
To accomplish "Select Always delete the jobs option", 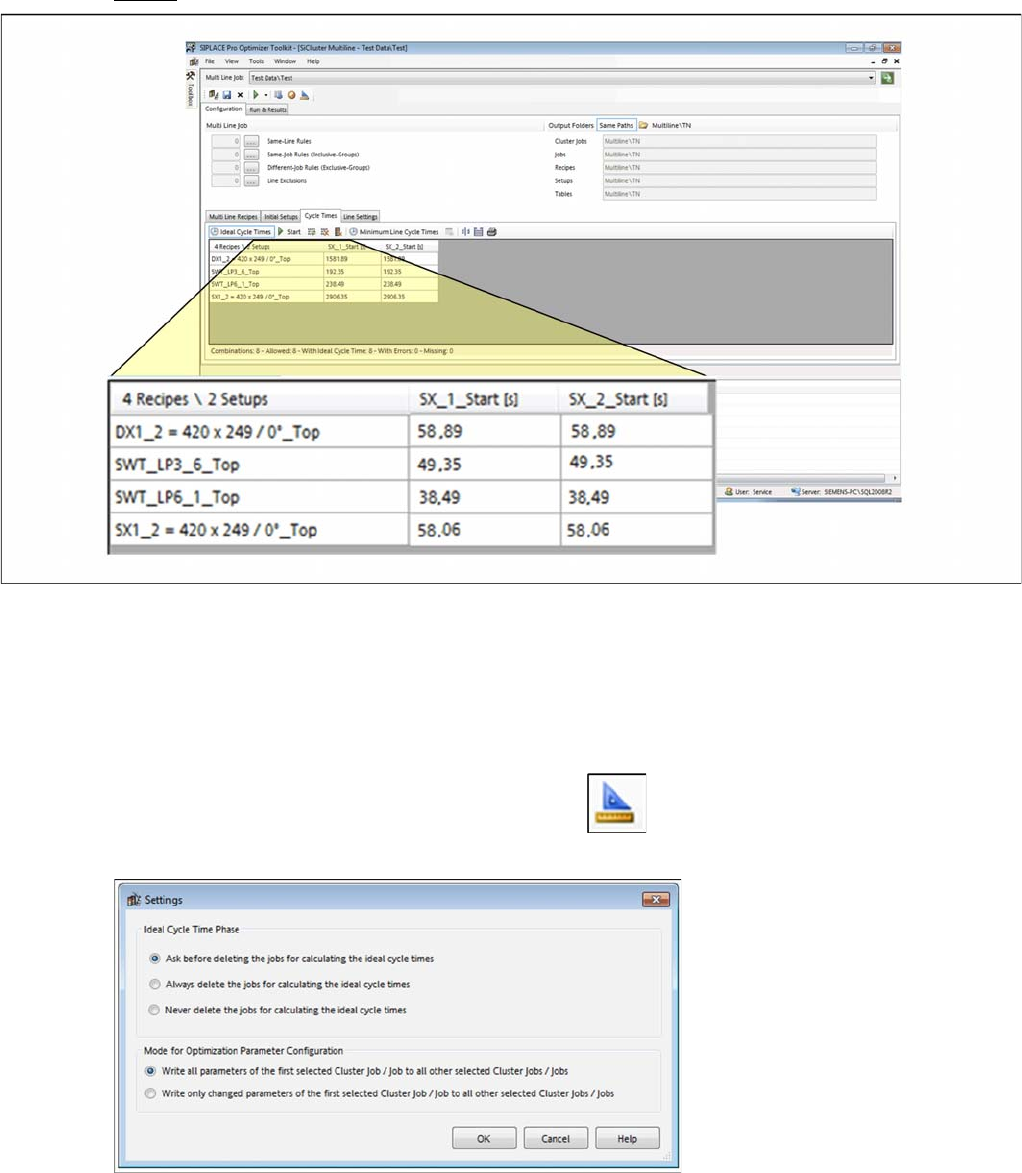I will [155, 984].
